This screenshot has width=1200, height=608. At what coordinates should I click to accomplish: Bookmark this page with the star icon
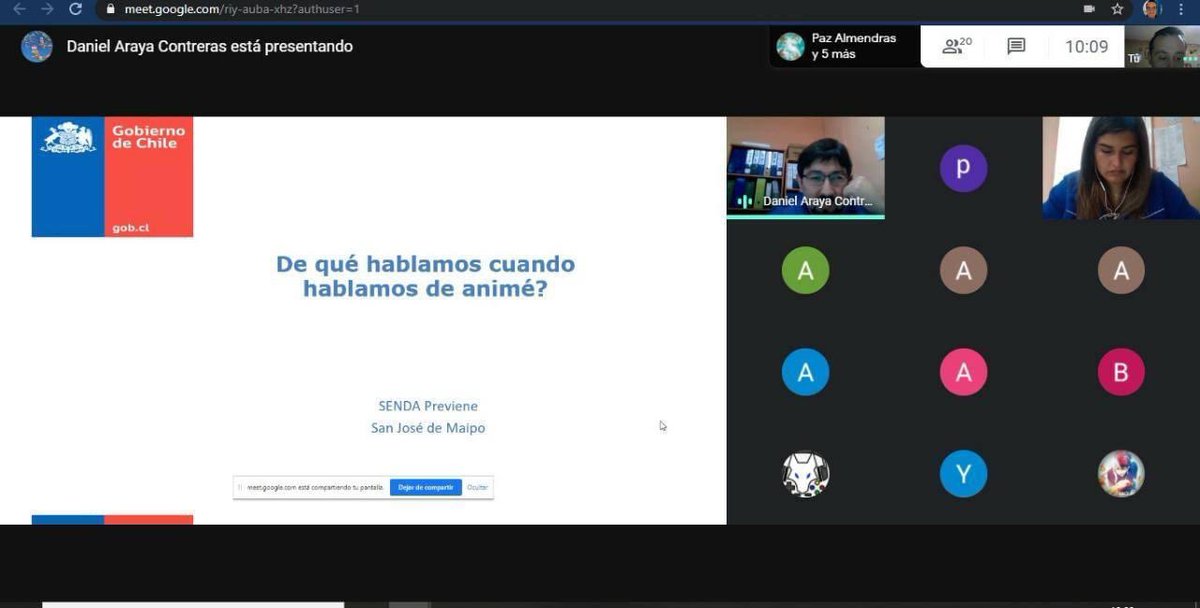1117,9
